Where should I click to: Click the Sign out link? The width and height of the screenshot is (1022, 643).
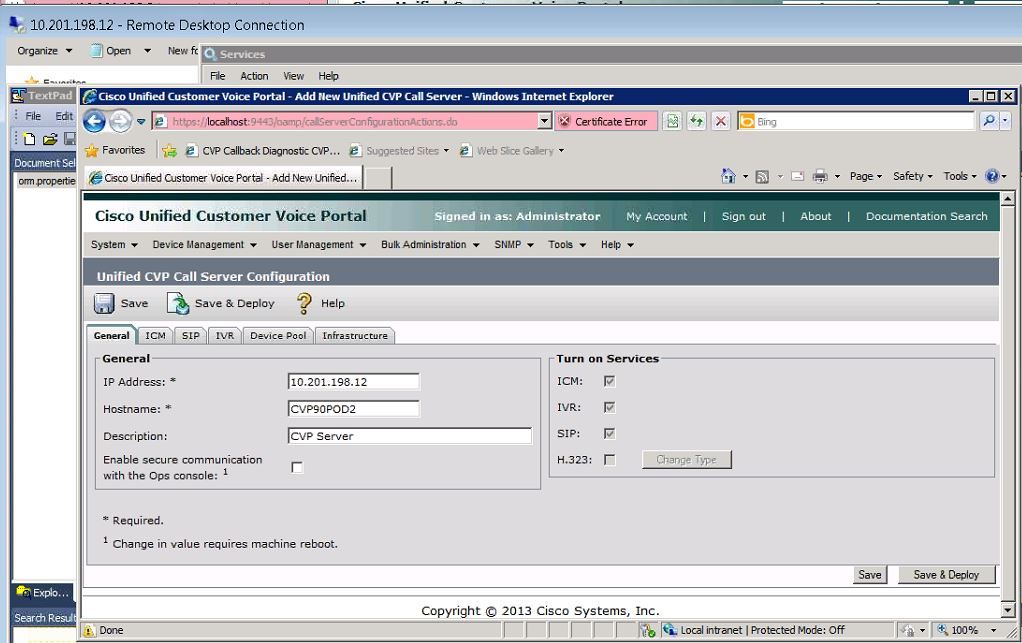tap(743, 216)
